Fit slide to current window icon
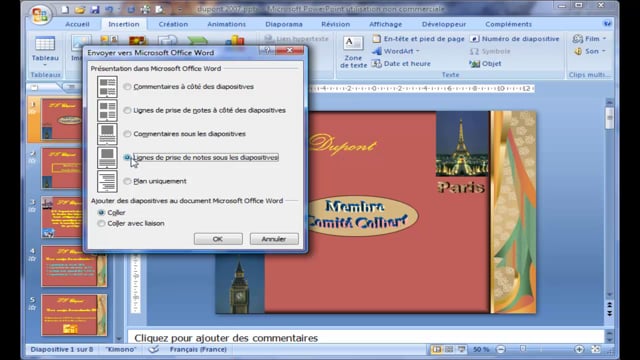Viewport: 640px width, 360px height. [x=596, y=349]
